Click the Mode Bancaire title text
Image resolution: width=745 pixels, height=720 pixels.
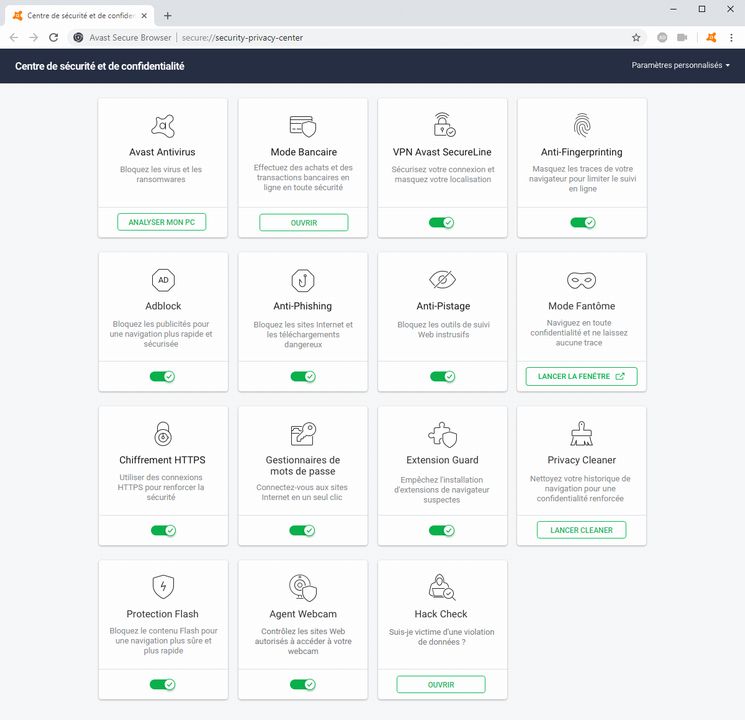point(304,152)
